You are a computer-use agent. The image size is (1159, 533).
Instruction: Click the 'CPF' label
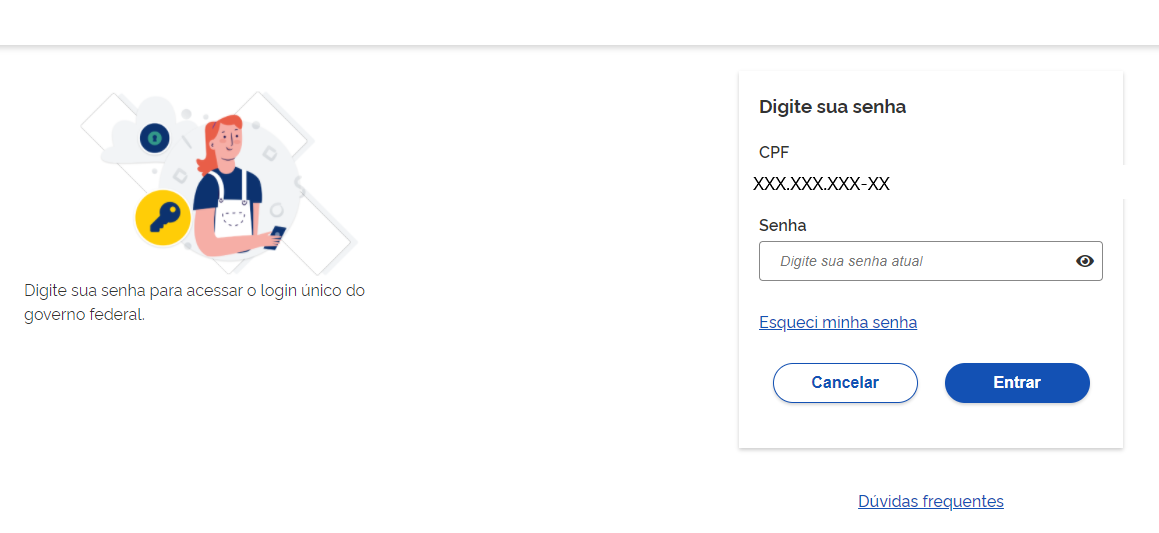[774, 152]
